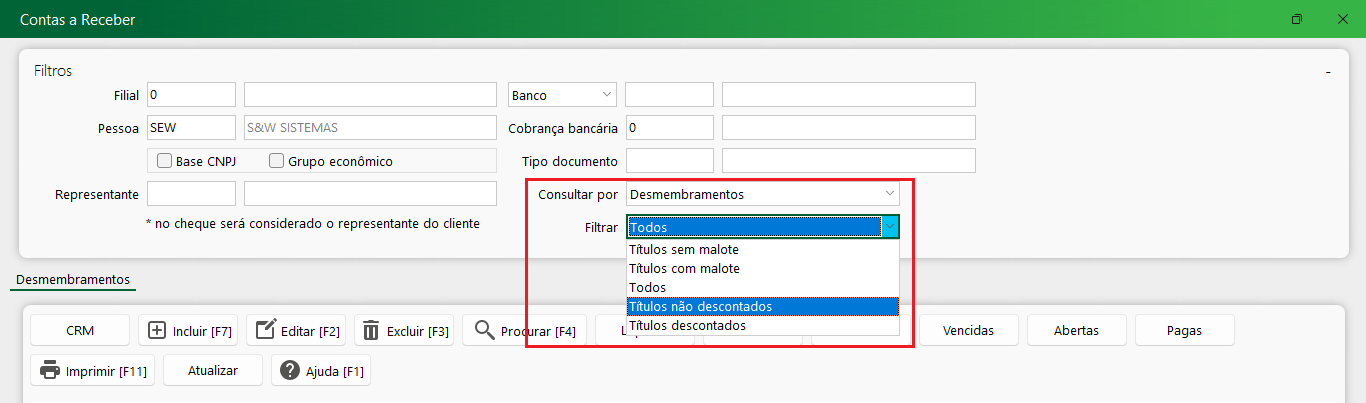Viewport: 1366px width, 403px height.
Task: Collapse the Filtros panel with minus
Action: [1328, 72]
